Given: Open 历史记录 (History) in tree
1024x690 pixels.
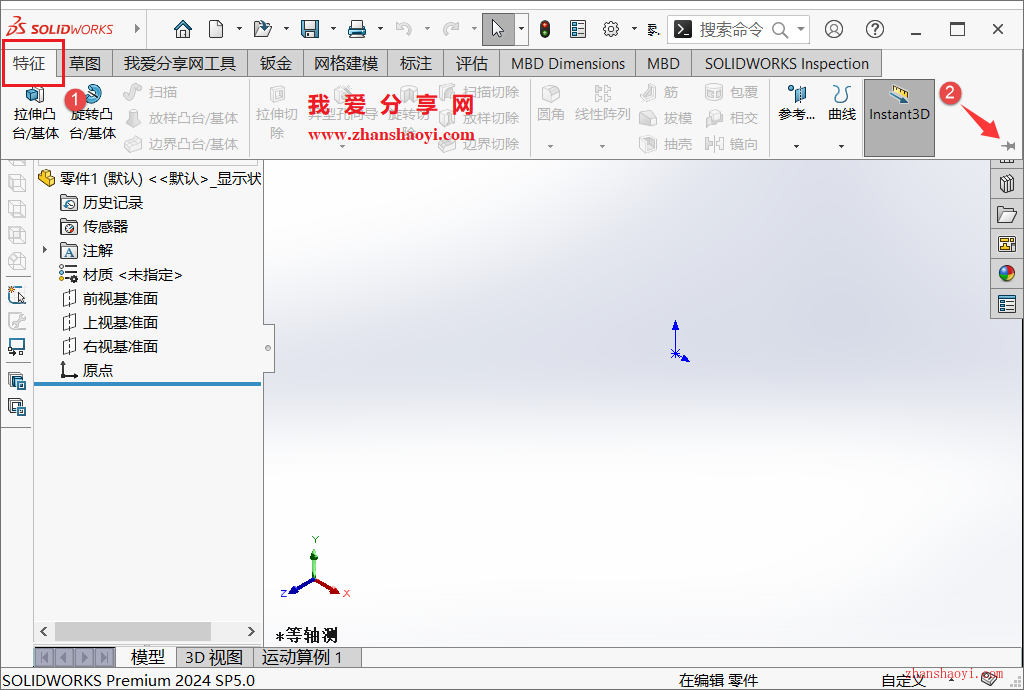Looking at the screenshot, I should 101,202.
